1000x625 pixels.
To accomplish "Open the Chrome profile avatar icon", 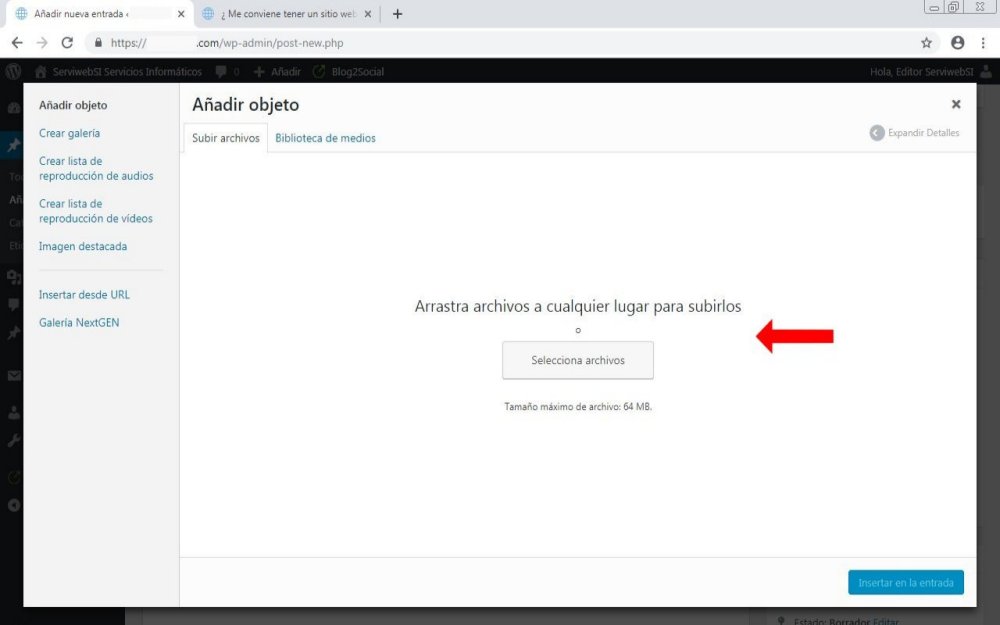I will pos(957,43).
